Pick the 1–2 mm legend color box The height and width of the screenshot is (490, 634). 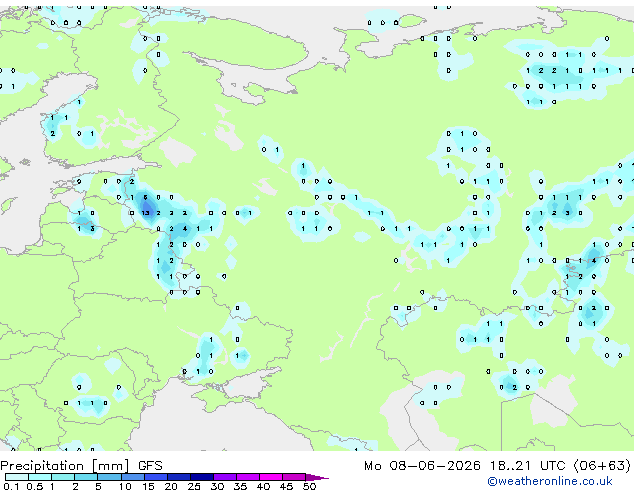click(63, 477)
